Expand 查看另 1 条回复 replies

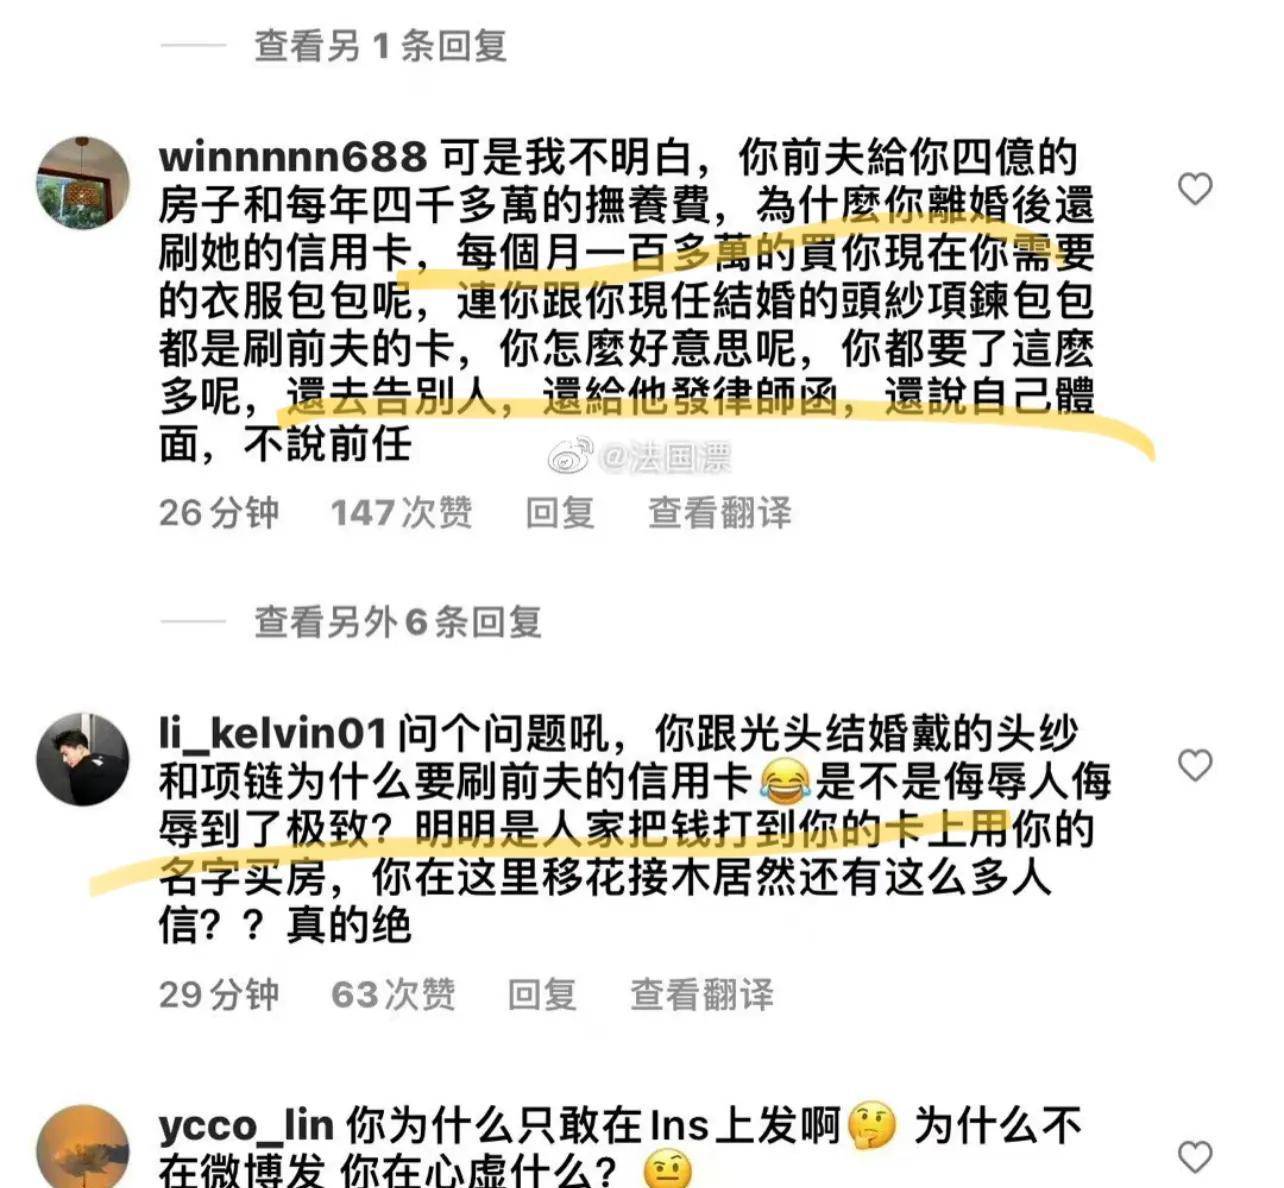[380, 46]
